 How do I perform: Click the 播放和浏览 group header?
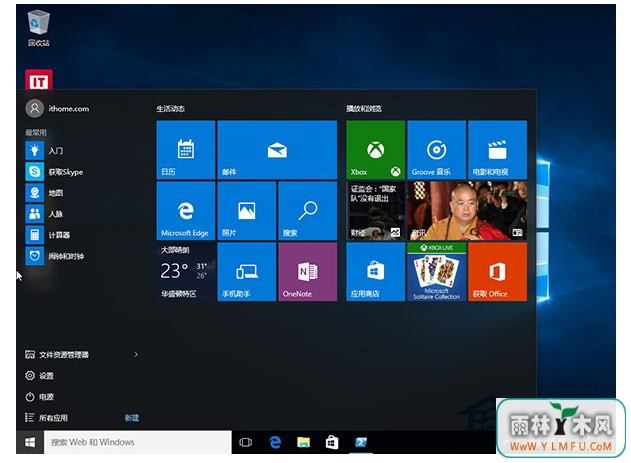point(364,109)
